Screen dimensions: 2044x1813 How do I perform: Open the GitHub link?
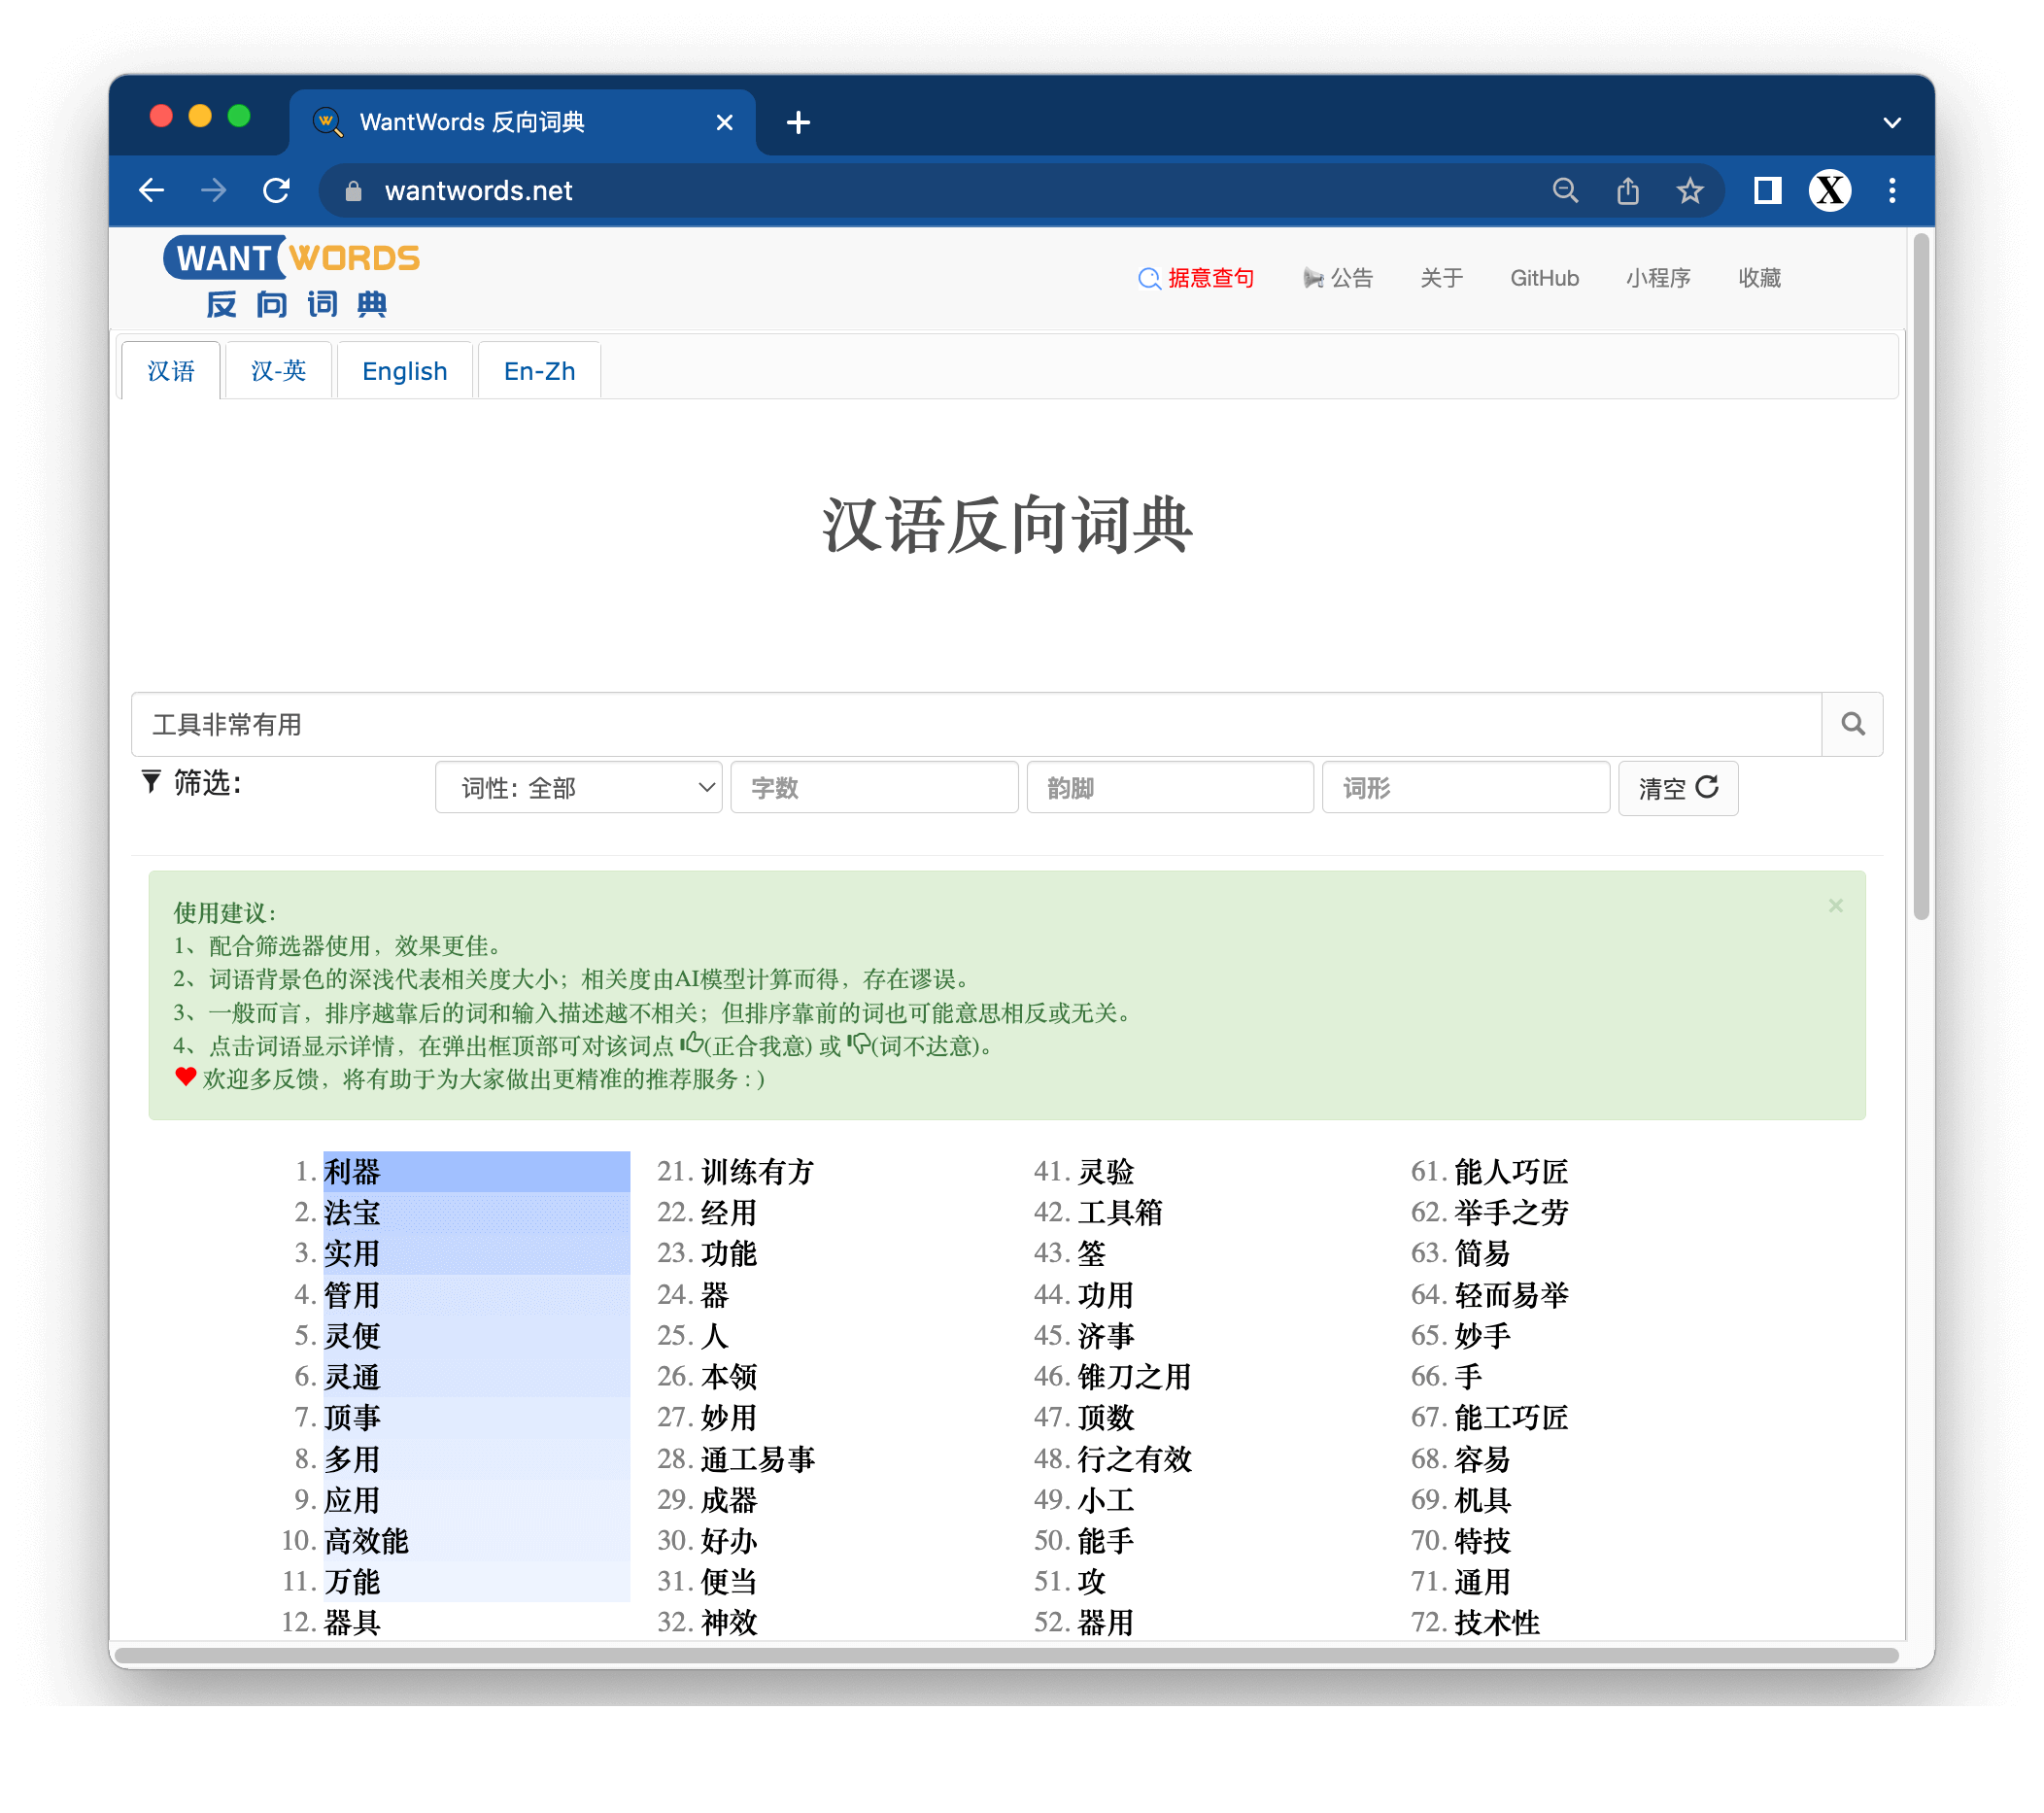[1545, 278]
